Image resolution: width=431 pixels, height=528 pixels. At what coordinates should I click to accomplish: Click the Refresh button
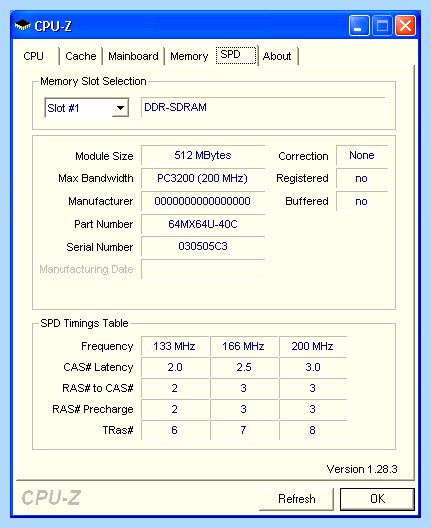pos(297,499)
